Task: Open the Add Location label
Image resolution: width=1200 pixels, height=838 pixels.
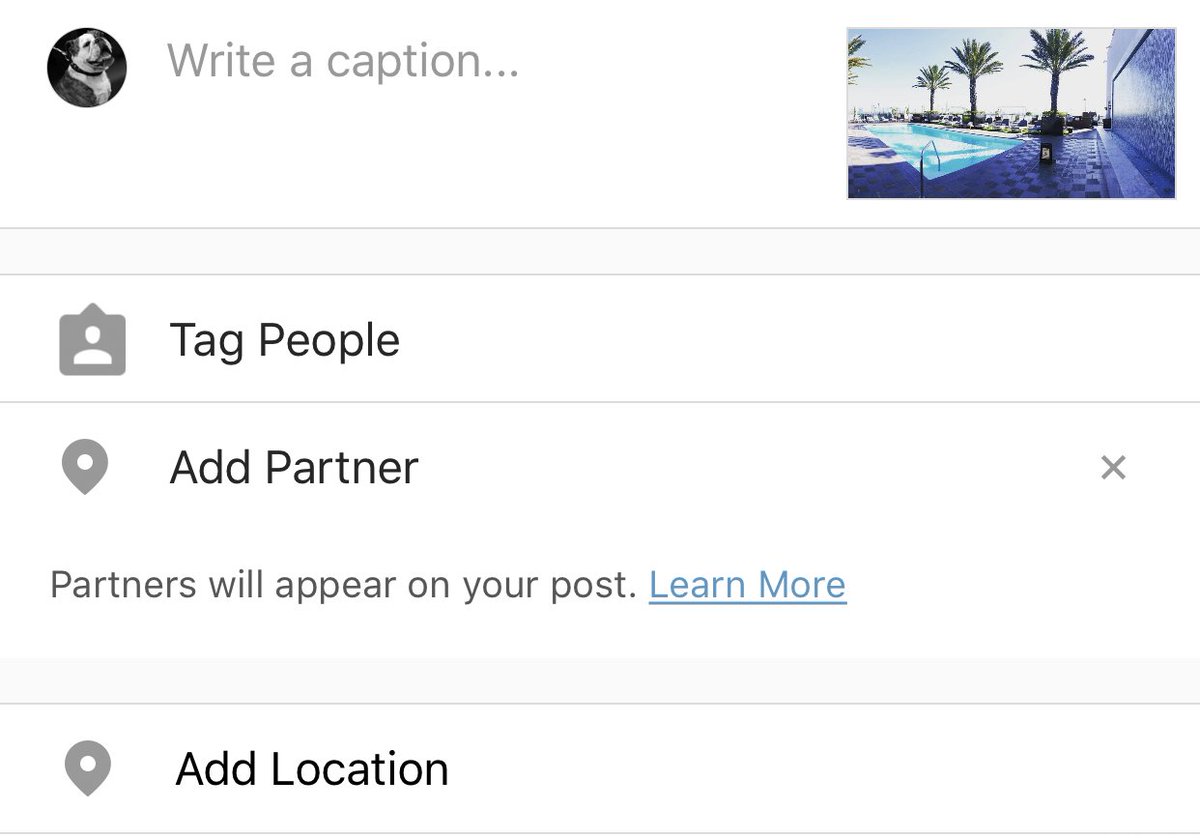Action: pyautogui.click(x=312, y=769)
